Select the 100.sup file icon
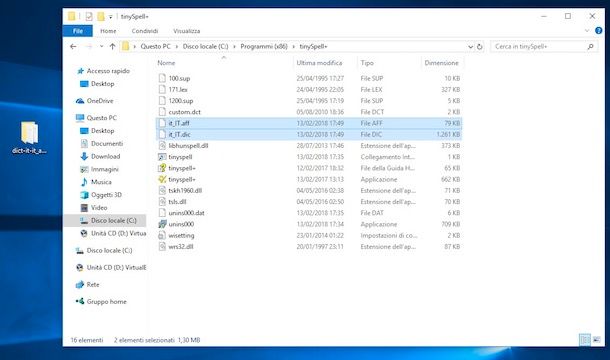 162,78
